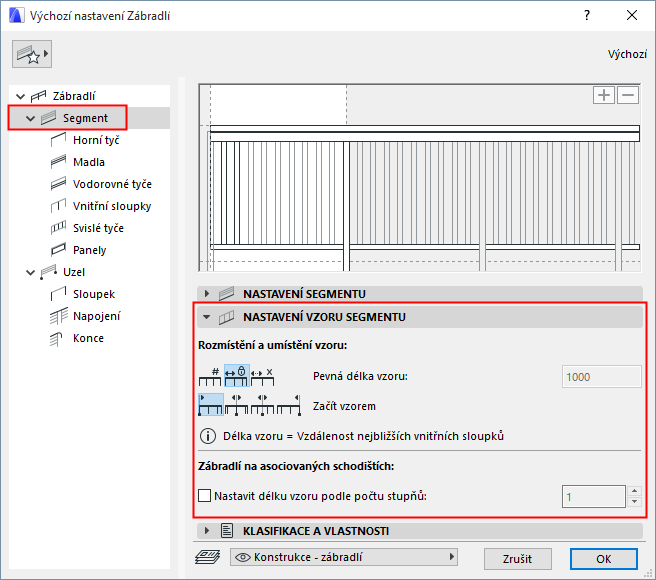Expand KLASIFIKACE A VLASTNOSTI panel

[207, 531]
